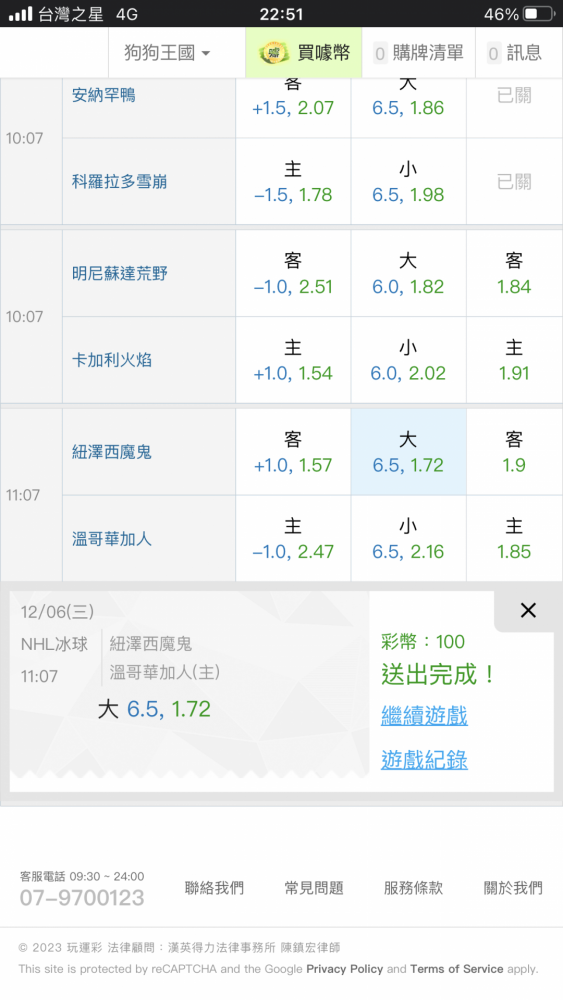Pick 主 1.91 moneyline for 卡加利火焰
Viewport: 563px width, 1000px height.
click(x=514, y=360)
